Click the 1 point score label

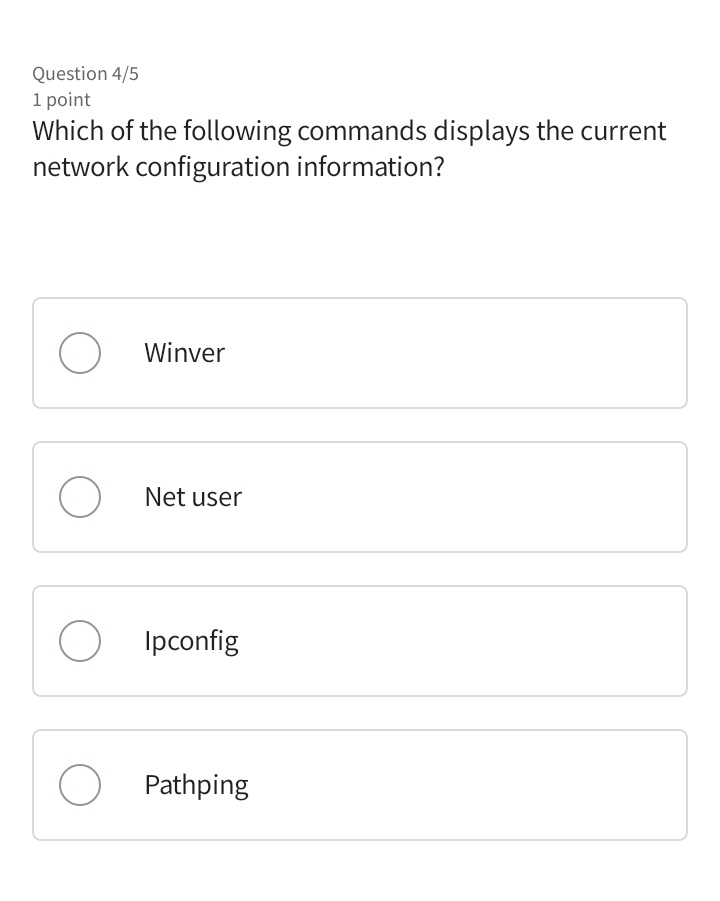pyautogui.click(x=61, y=100)
